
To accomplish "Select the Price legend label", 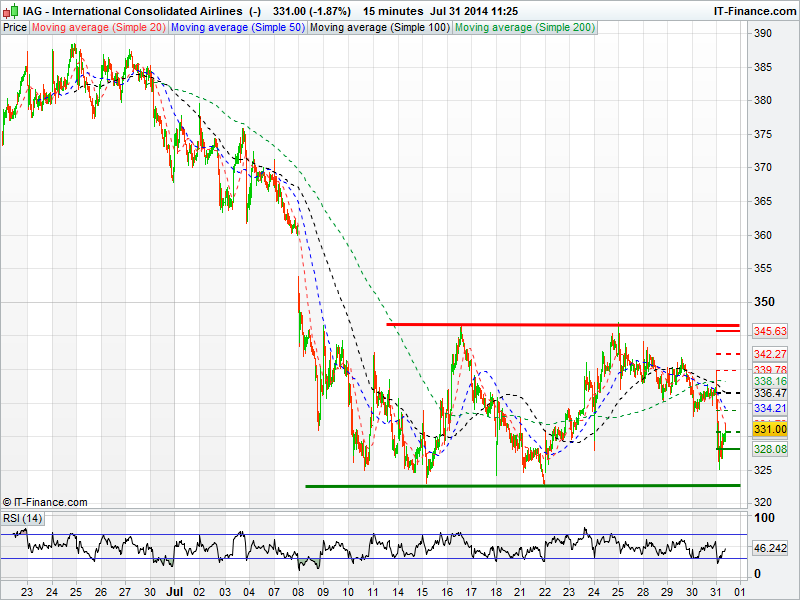I will [15, 27].
